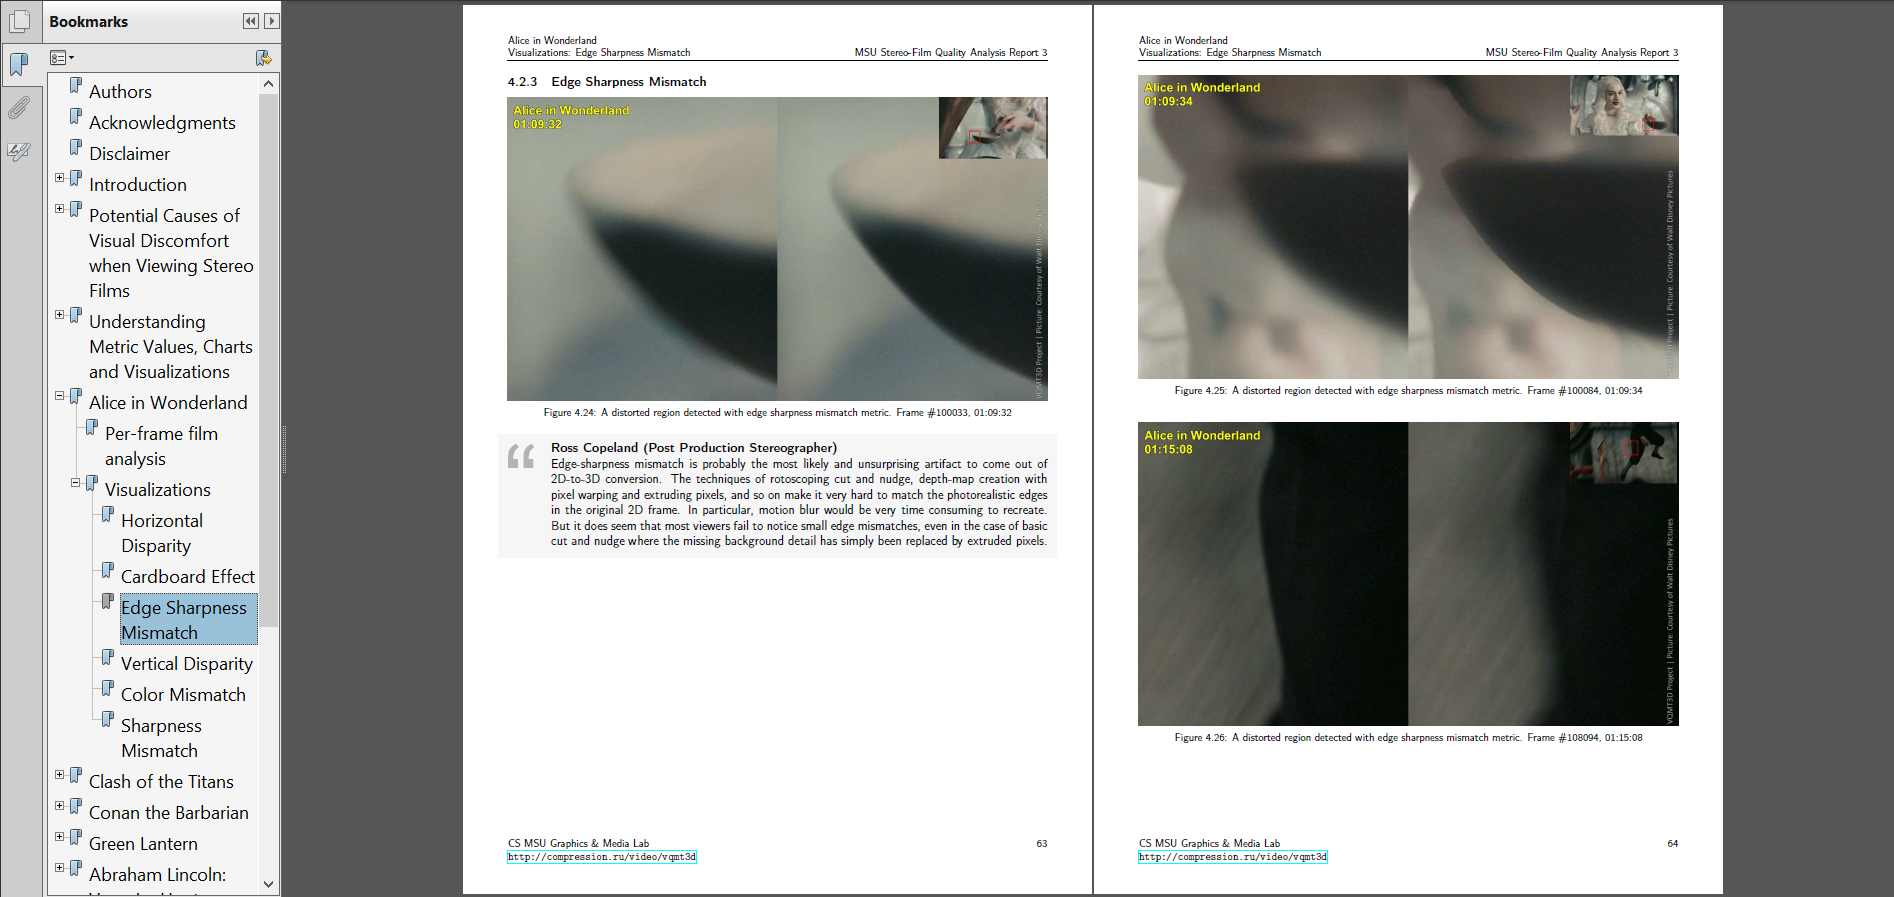Open the Understanding Metric Values bookmark

(x=171, y=347)
